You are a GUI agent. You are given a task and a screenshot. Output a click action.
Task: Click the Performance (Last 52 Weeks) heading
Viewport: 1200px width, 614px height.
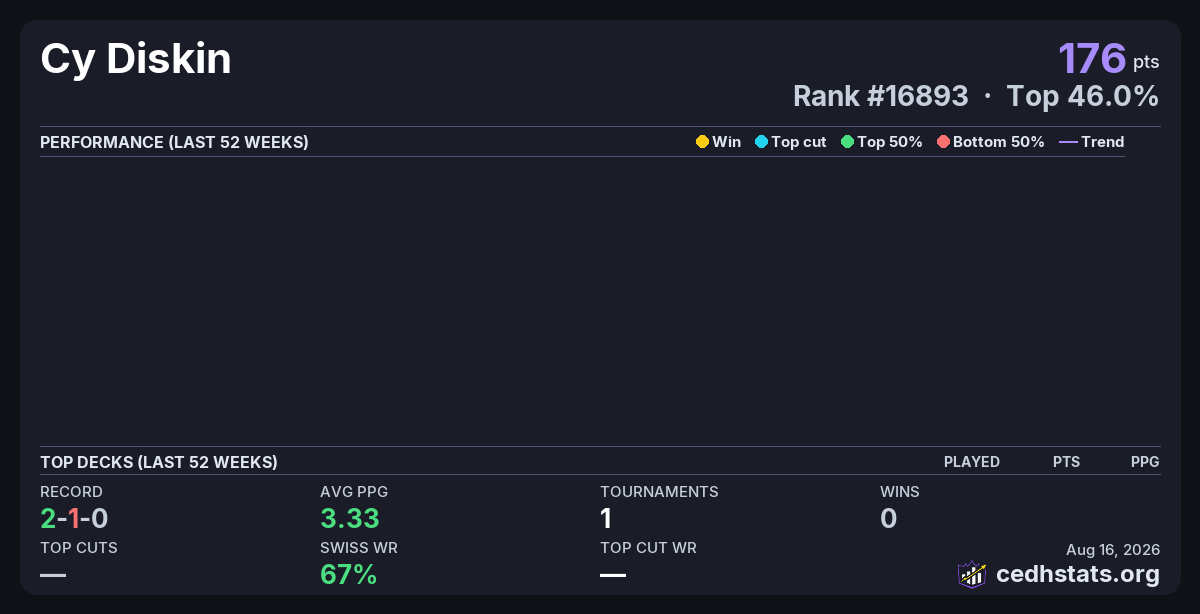174,142
